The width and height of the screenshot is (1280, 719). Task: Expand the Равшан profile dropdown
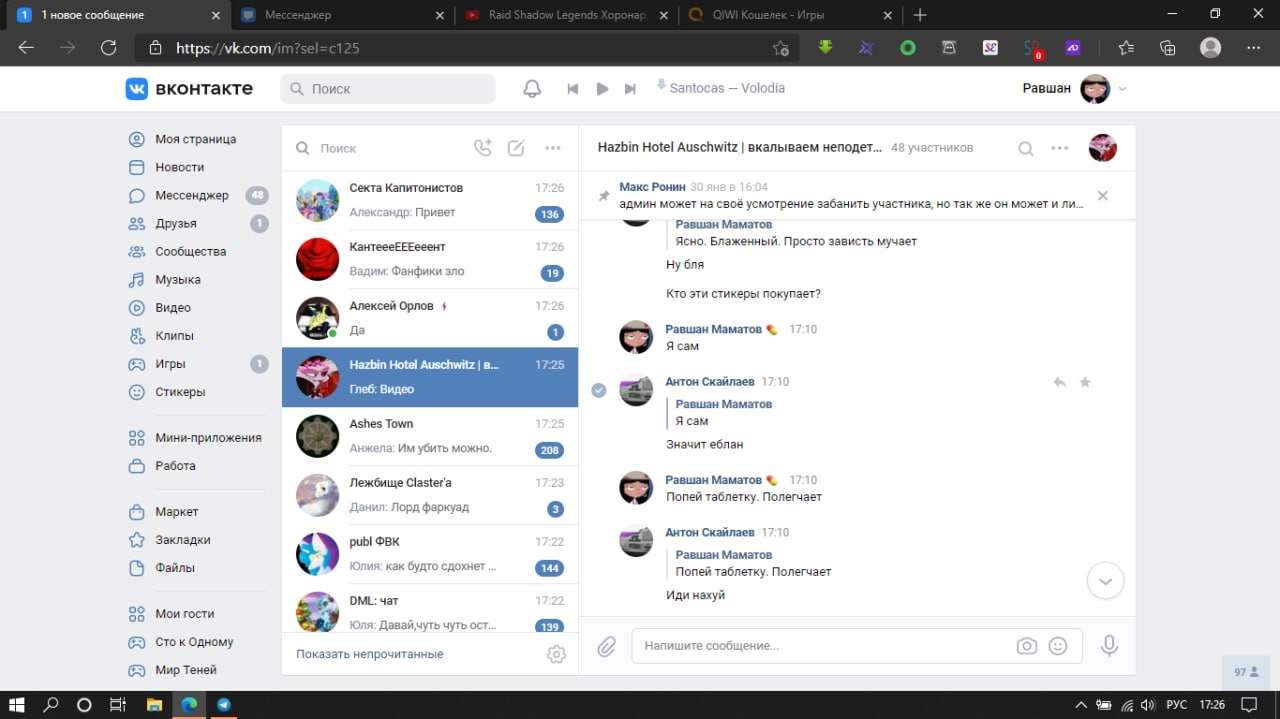click(x=1122, y=89)
